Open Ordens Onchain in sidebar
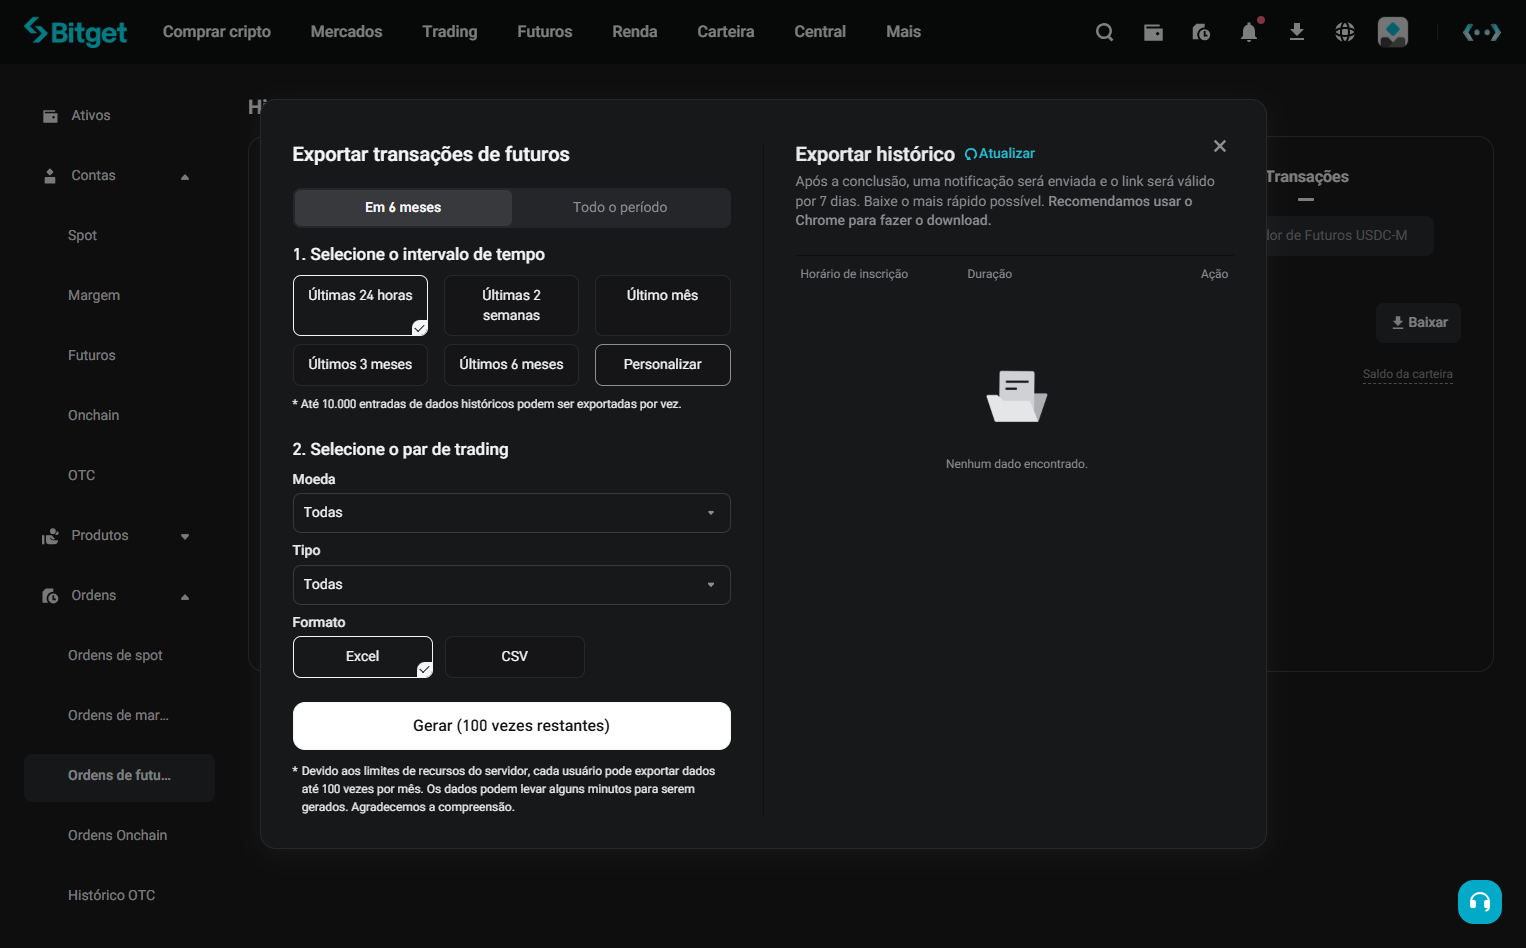Image resolution: width=1526 pixels, height=948 pixels. (117, 836)
